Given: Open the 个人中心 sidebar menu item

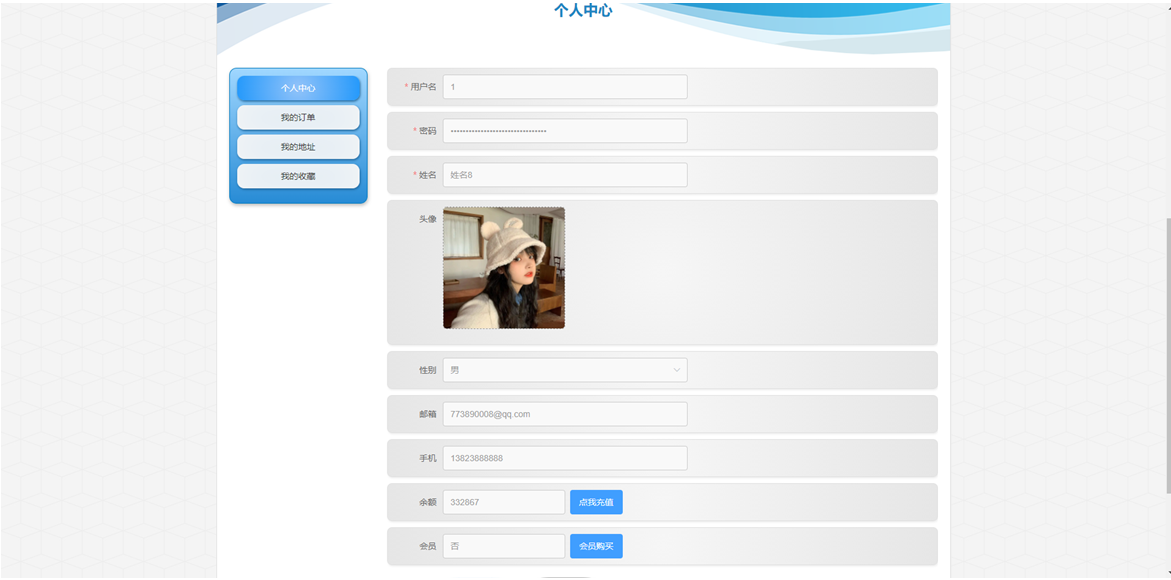Looking at the screenshot, I should [298, 88].
